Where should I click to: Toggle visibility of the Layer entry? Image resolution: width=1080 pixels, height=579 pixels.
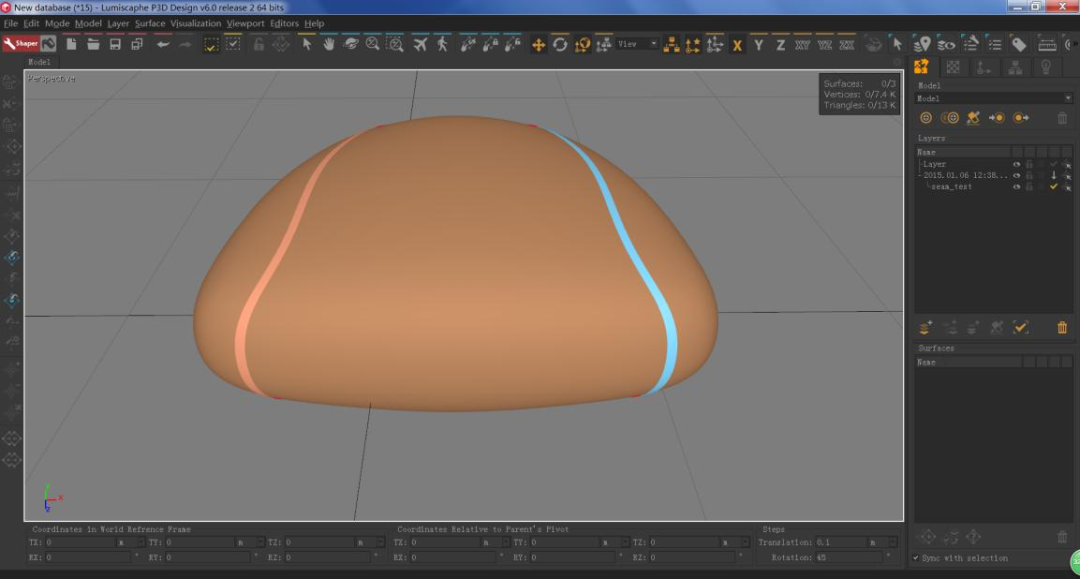[x=1017, y=164]
